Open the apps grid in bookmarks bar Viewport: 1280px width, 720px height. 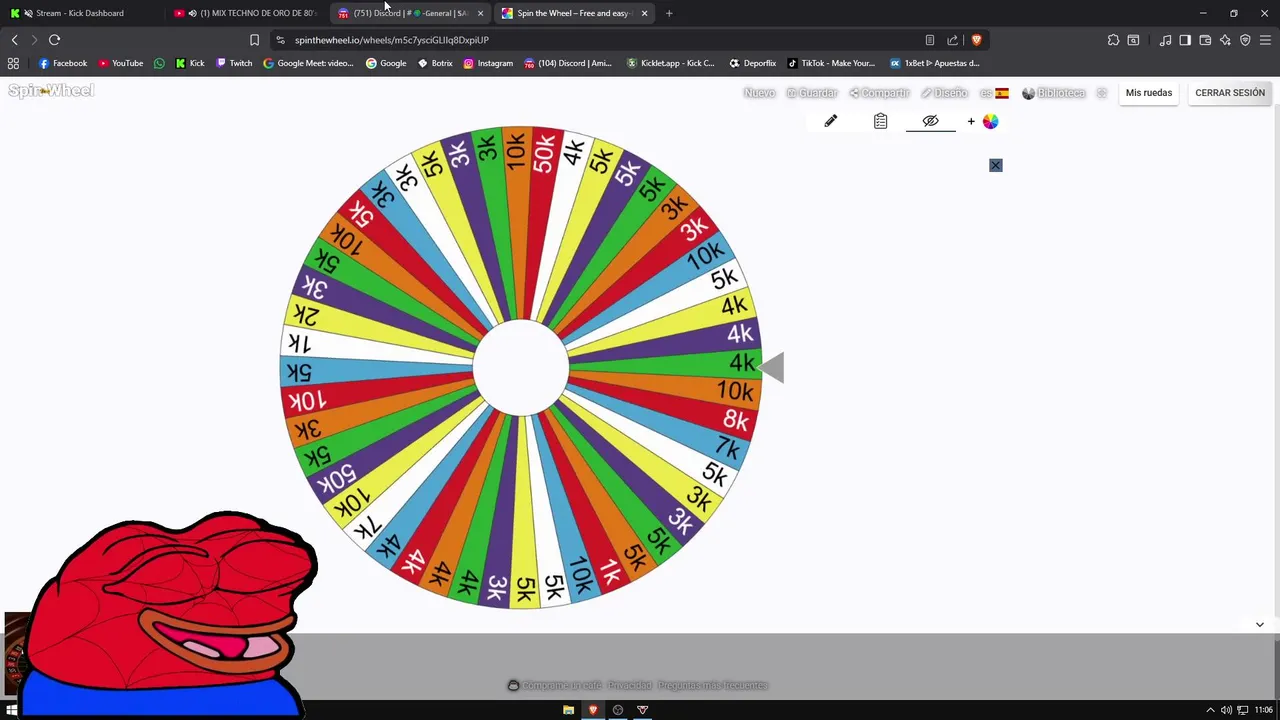point(13,63)
